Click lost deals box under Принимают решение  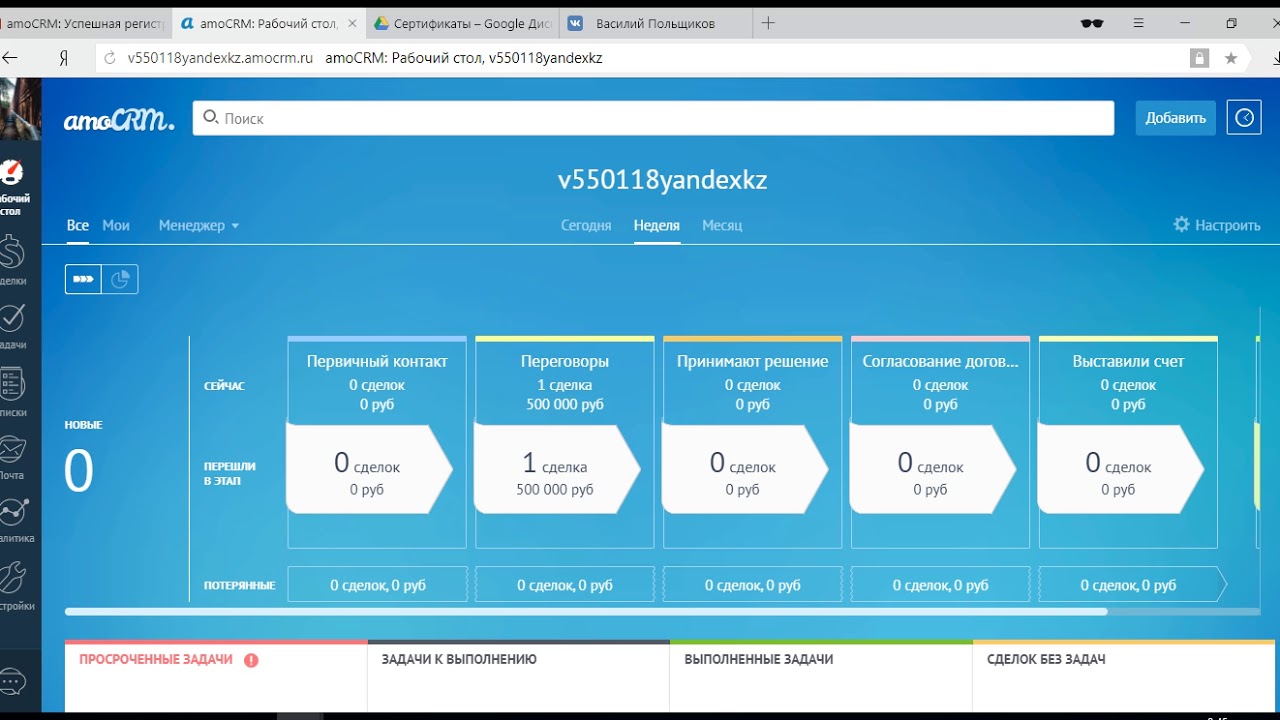(753, 585)
